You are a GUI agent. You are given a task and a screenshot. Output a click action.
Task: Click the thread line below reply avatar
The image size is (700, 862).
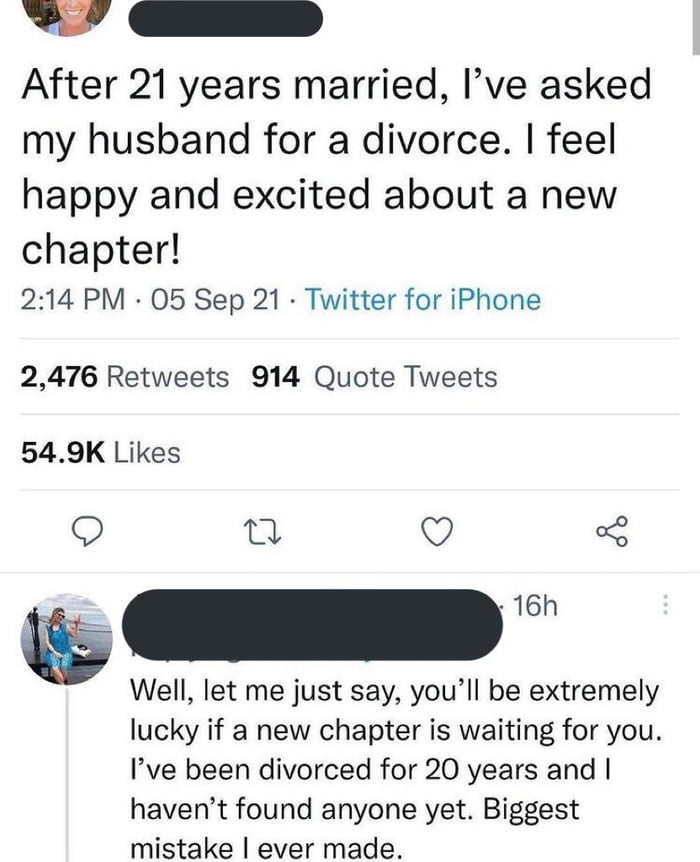(x=66, y=770)
